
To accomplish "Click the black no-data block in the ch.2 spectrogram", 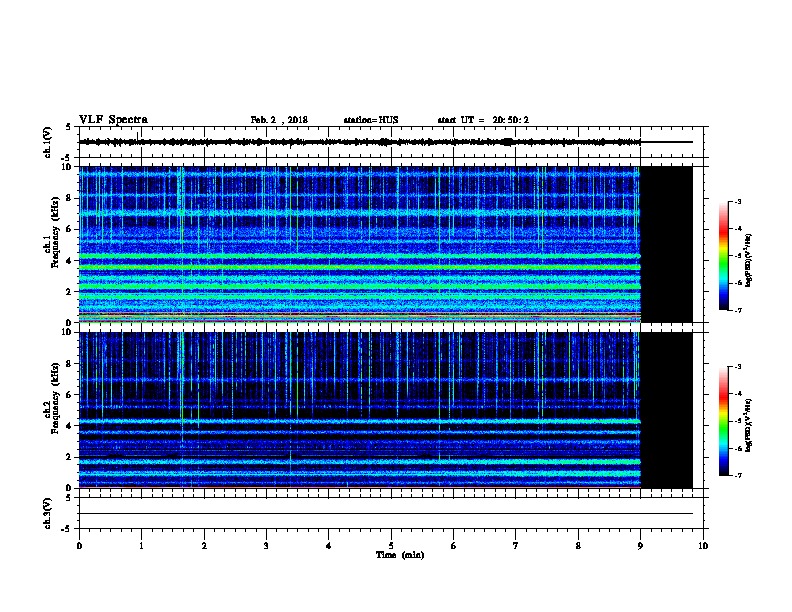I will click(x=666, y=410).
